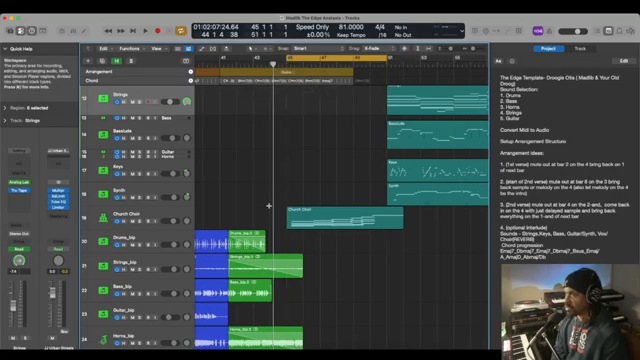This screenshot has width=640, height=360.
Task: Click the purple count-in button
Action: coord(538,31)
